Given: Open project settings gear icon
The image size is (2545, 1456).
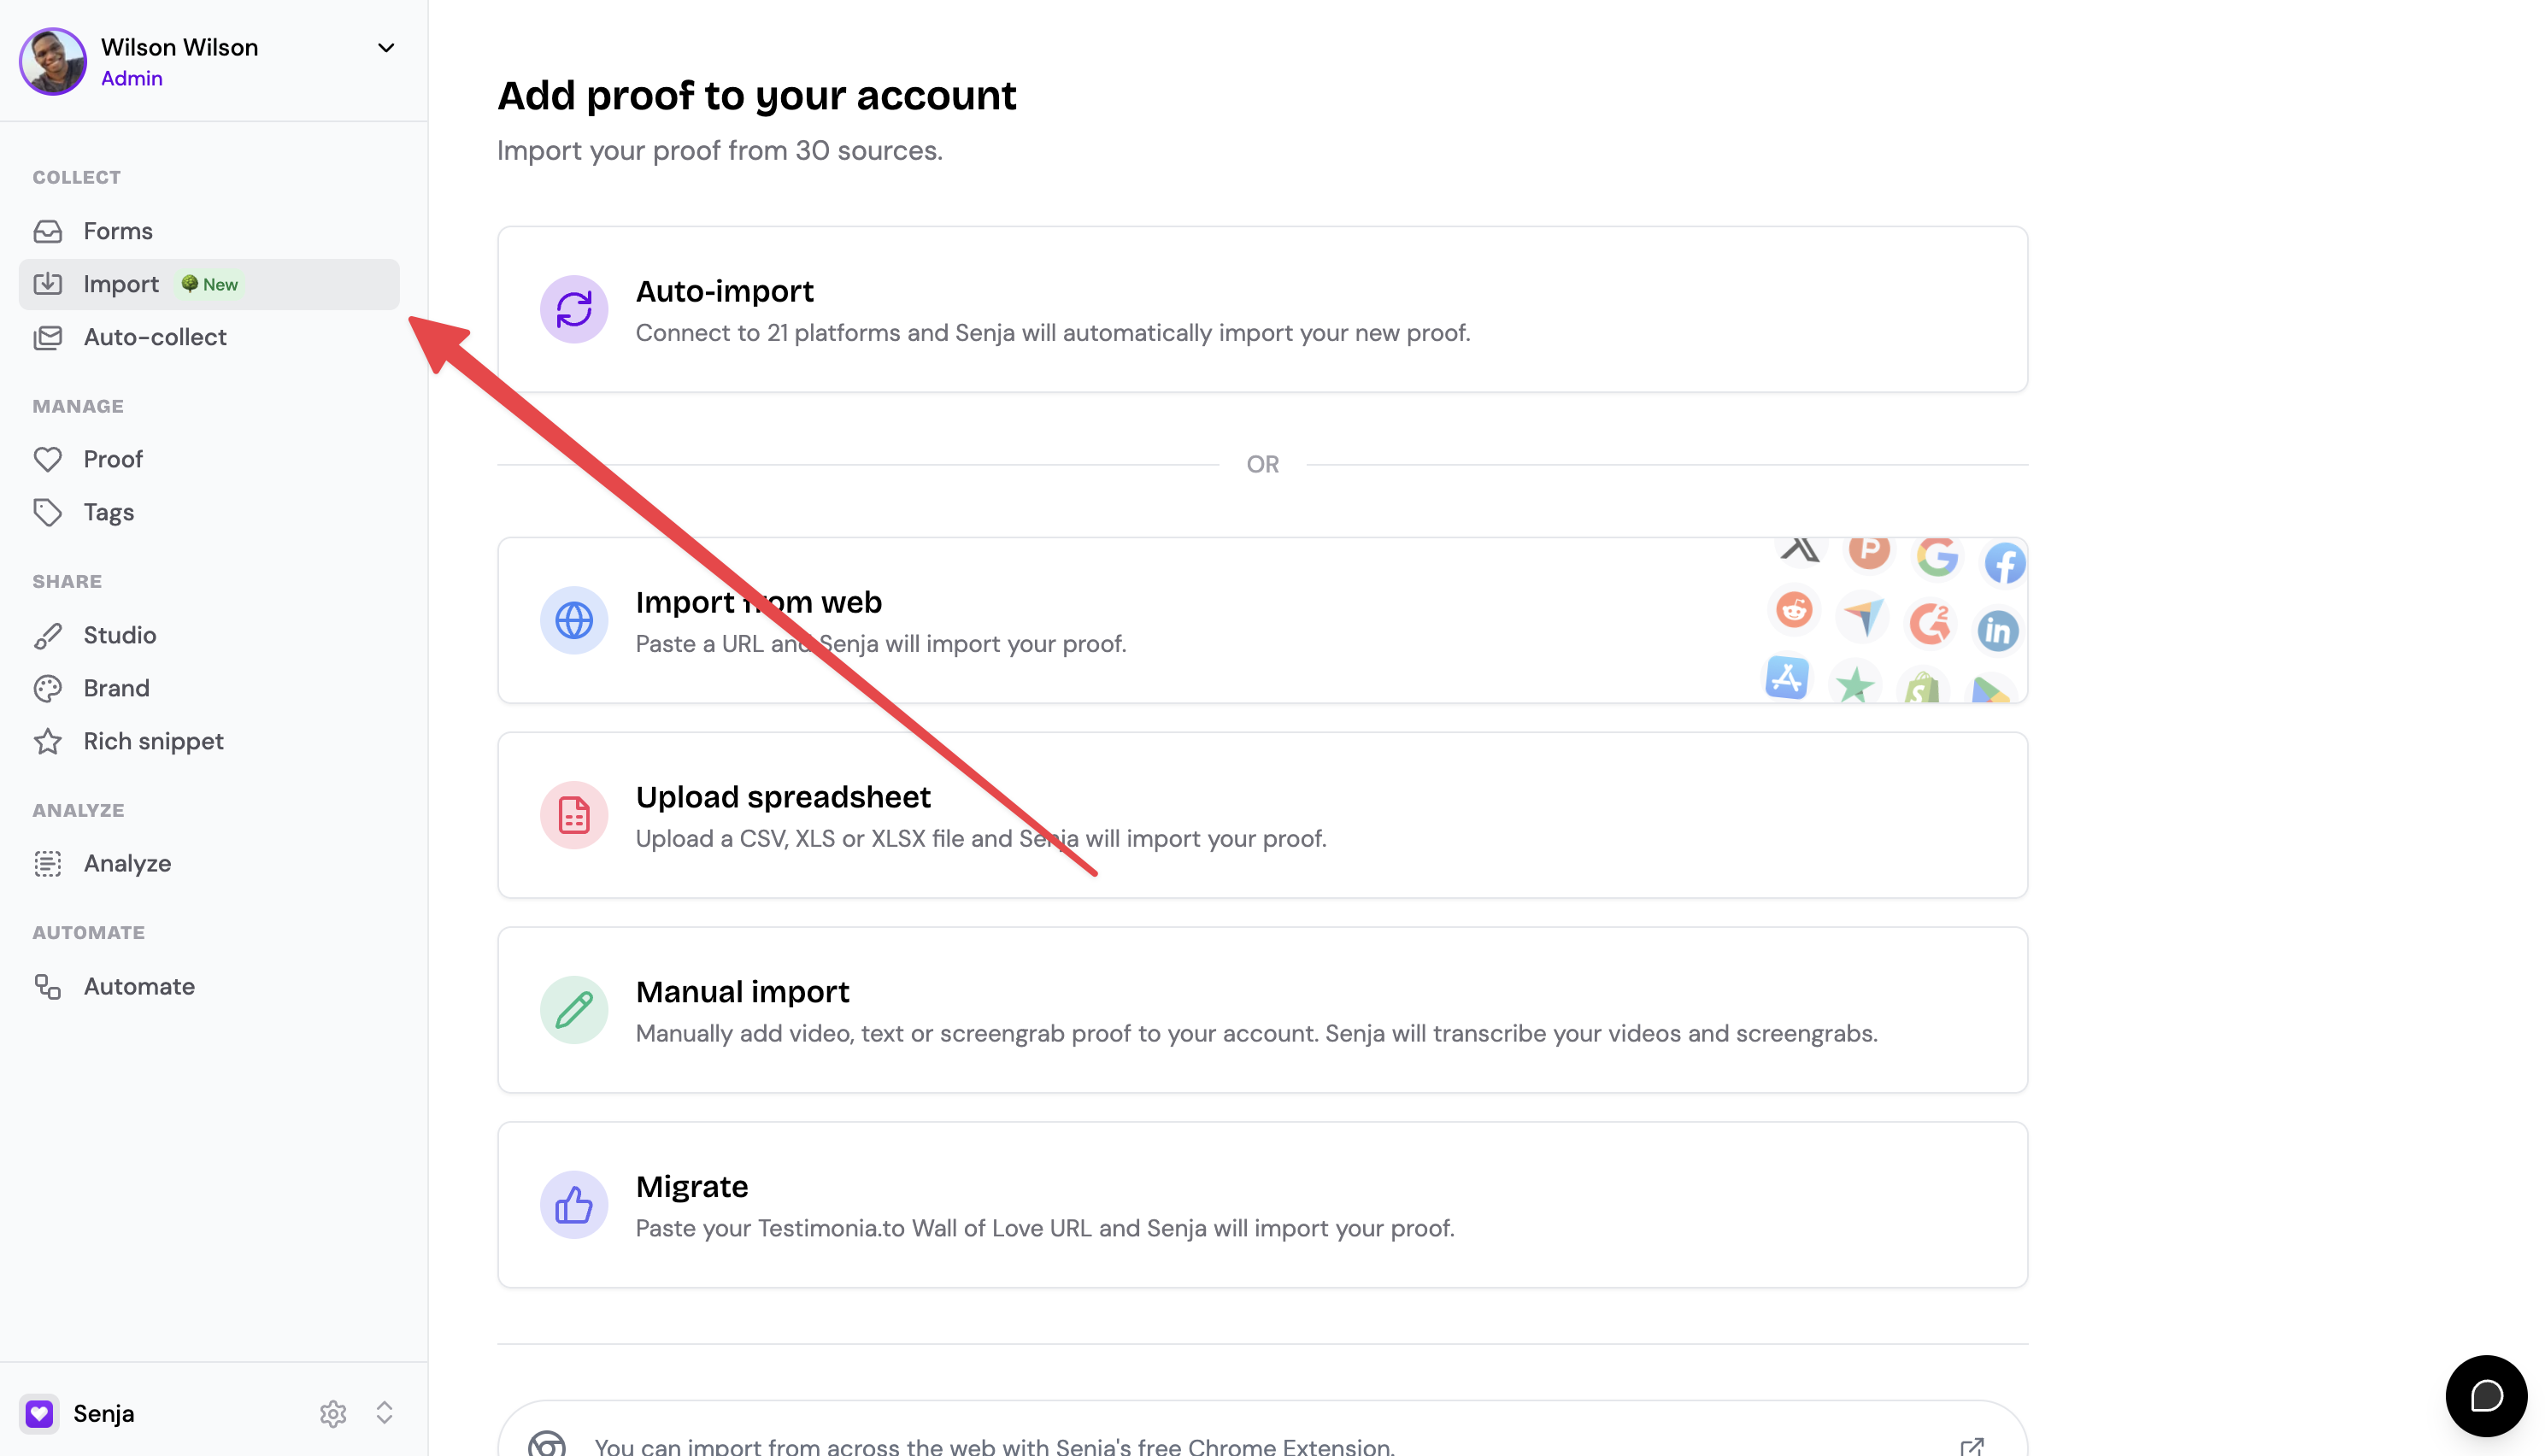Looking at the screenshot, I should coord(333,1413).
